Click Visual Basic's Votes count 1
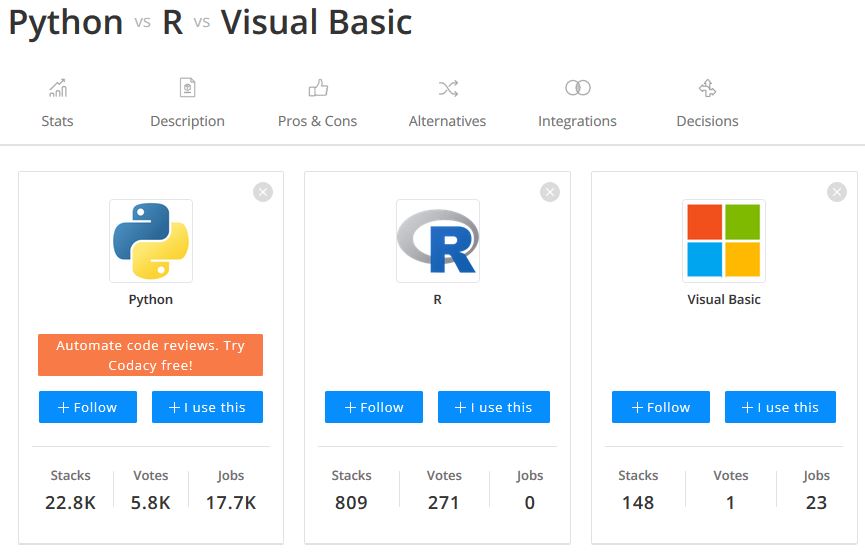The width and height of the screenshot is (865, 554). pyautogui.click(x=730, y=503)
